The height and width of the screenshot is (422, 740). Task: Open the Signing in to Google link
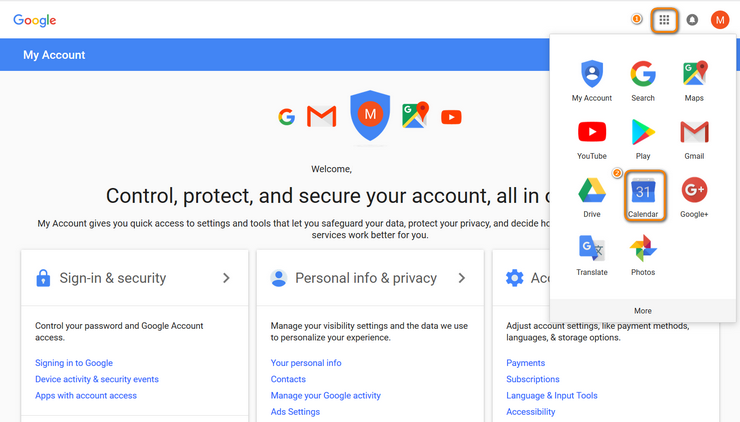(x=74, y=363)
